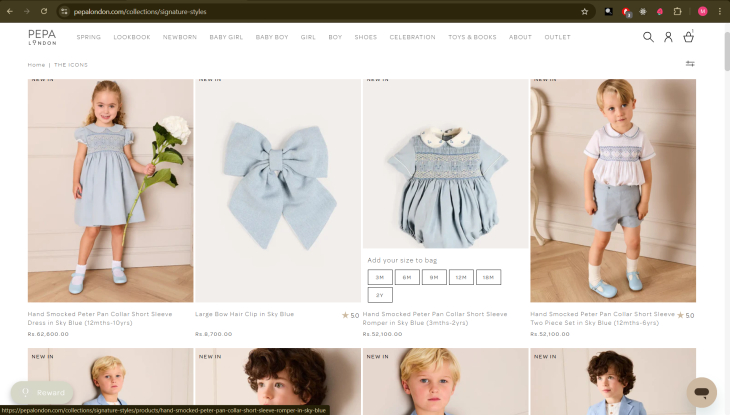Open the Rewards button
Image resolution: width=730 pixels, height=415 pixels.
42,393
